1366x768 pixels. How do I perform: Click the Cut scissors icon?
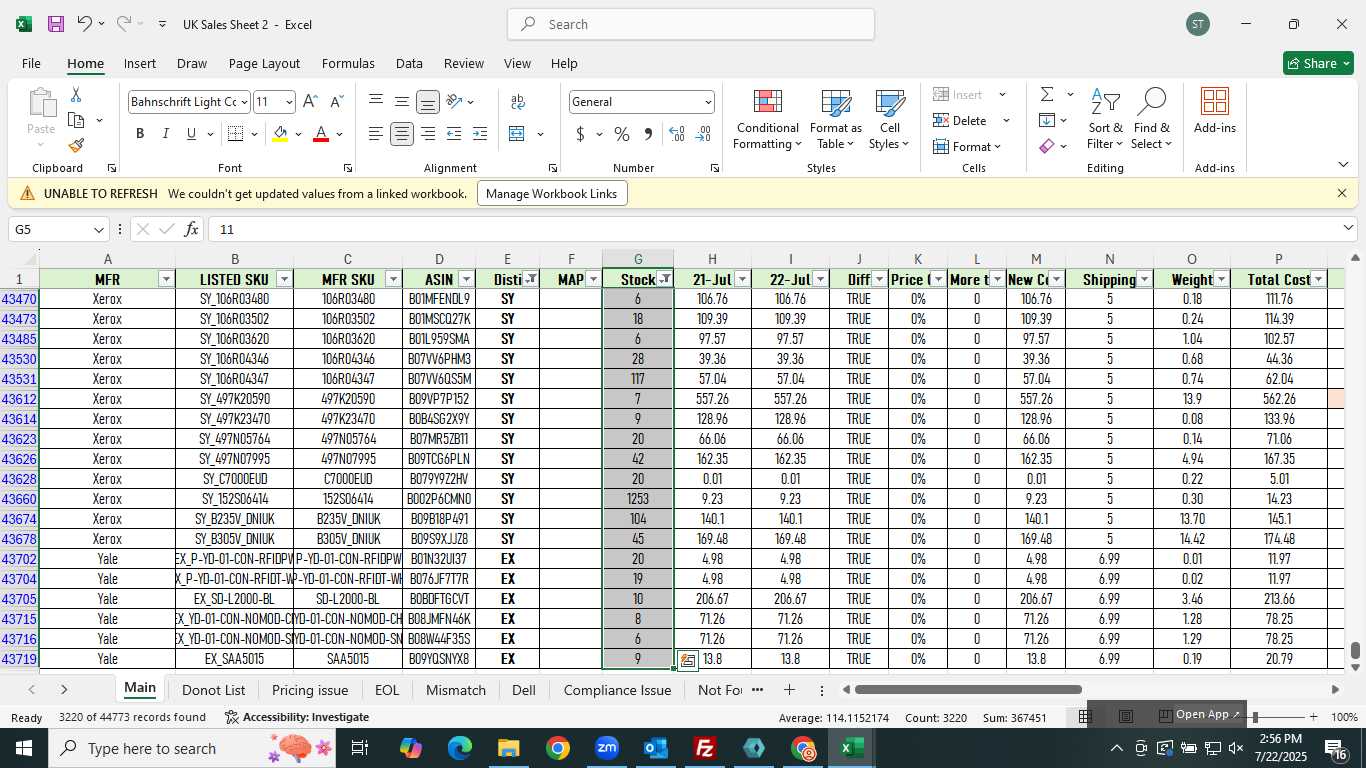[76, 94]
